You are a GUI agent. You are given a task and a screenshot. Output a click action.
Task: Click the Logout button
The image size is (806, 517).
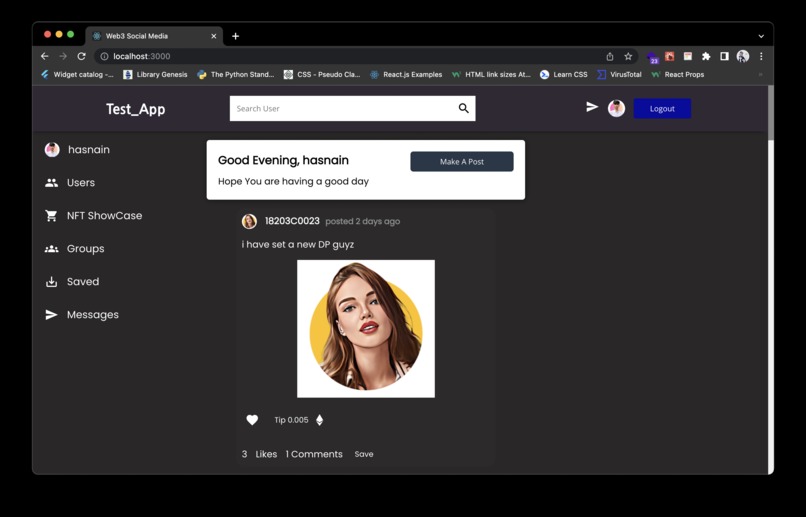click(662, 108)
